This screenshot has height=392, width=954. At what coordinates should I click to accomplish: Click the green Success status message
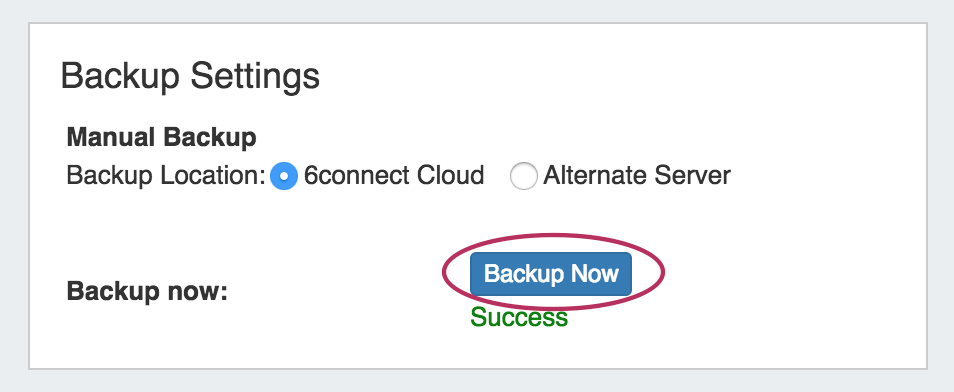[519, 317]
